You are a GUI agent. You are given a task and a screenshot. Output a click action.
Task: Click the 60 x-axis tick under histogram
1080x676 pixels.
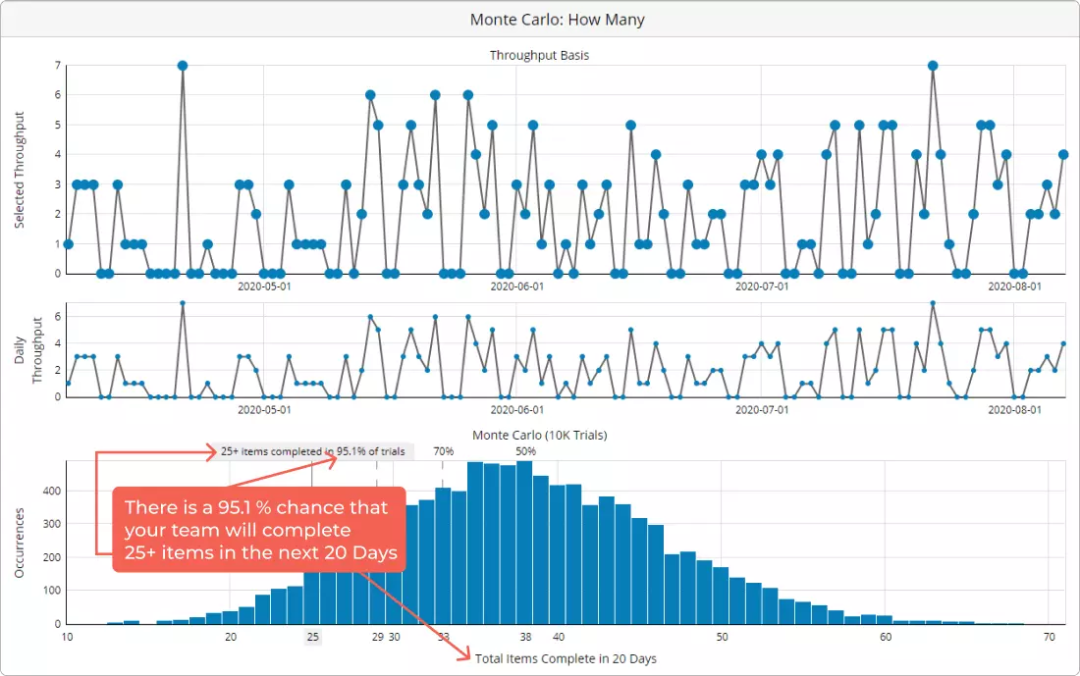[885, 637]
